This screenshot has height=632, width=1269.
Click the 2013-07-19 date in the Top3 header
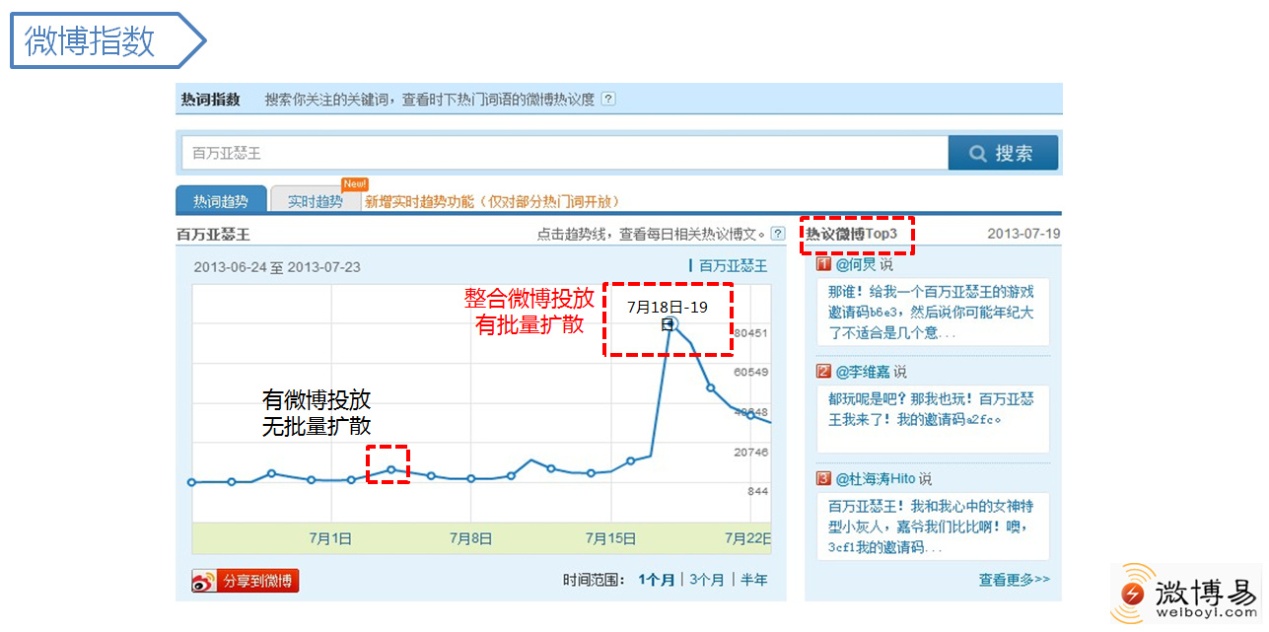point(1023,234)
